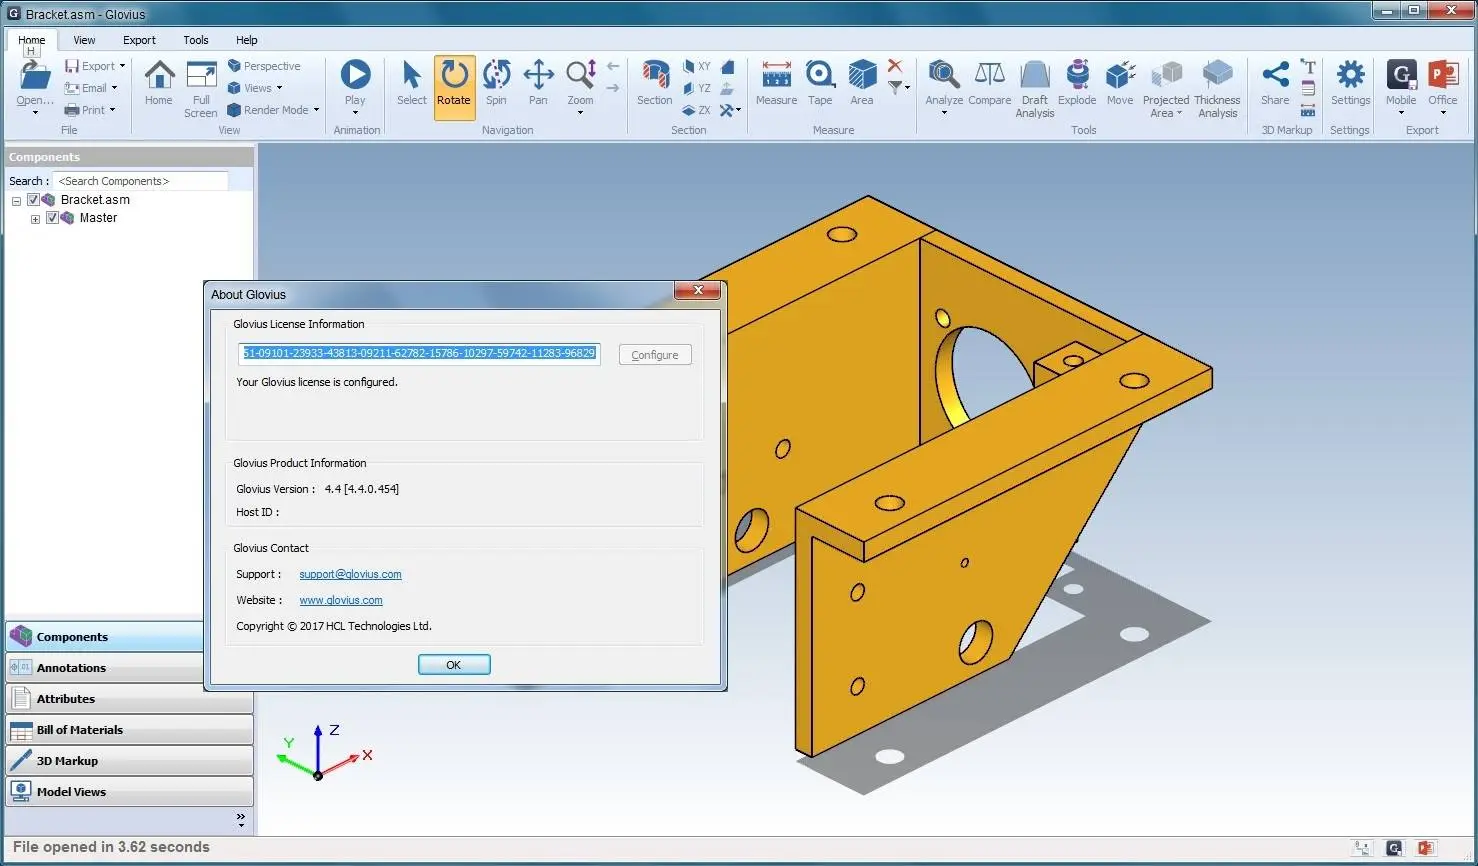Image resolution: width=1478 pixels, height=866 pixels.
Task: Click the Search Components input field
Action: 140,181
